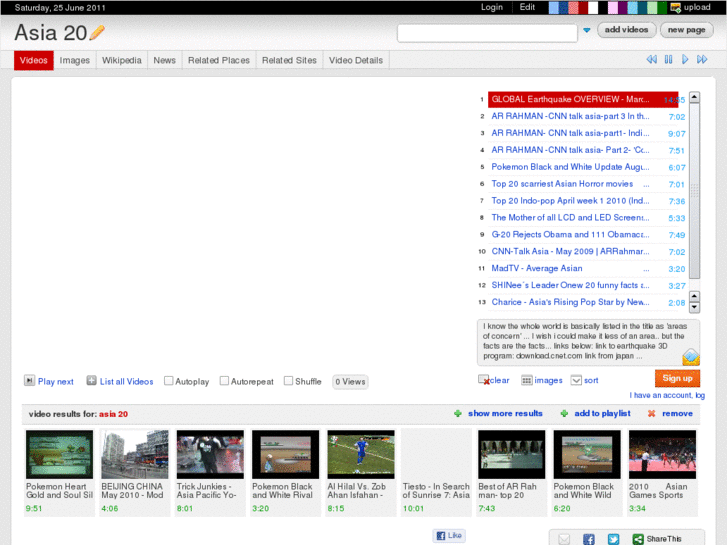The height and width of the screenshot is (545, 727).
Task: Select the dark red color theme swatch
Action: (x=583, y=7)
